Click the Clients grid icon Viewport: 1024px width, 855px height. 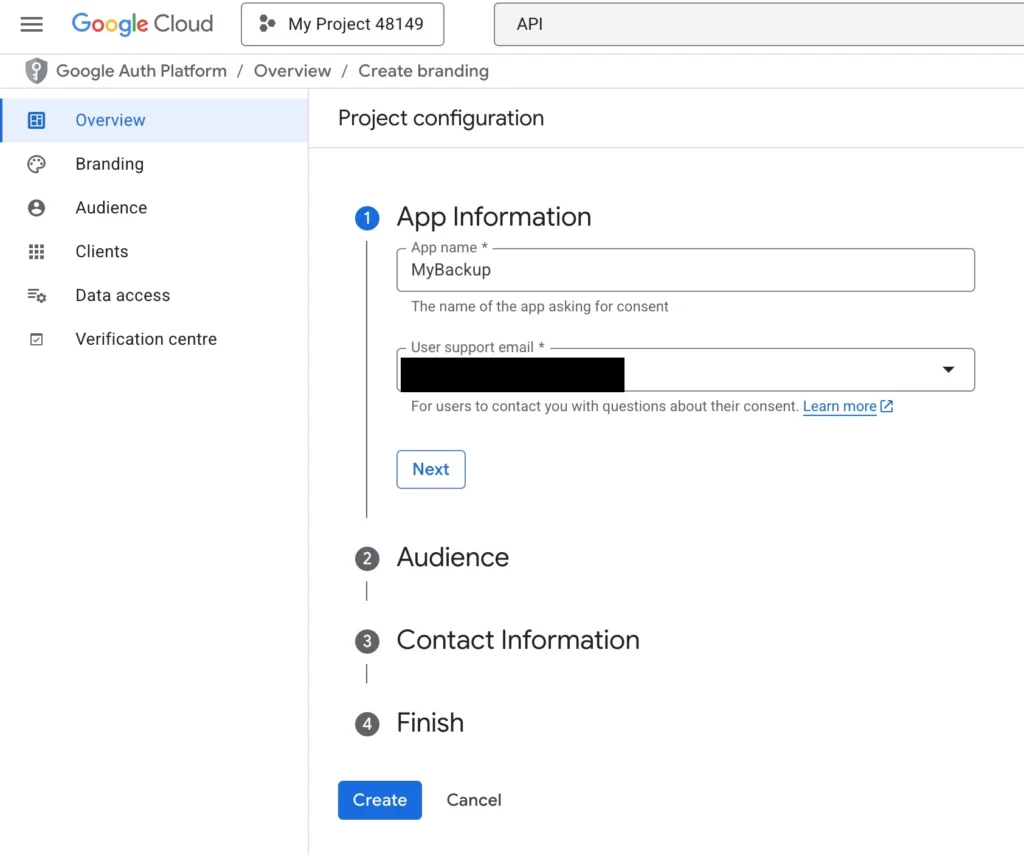[x=37, y=251]
